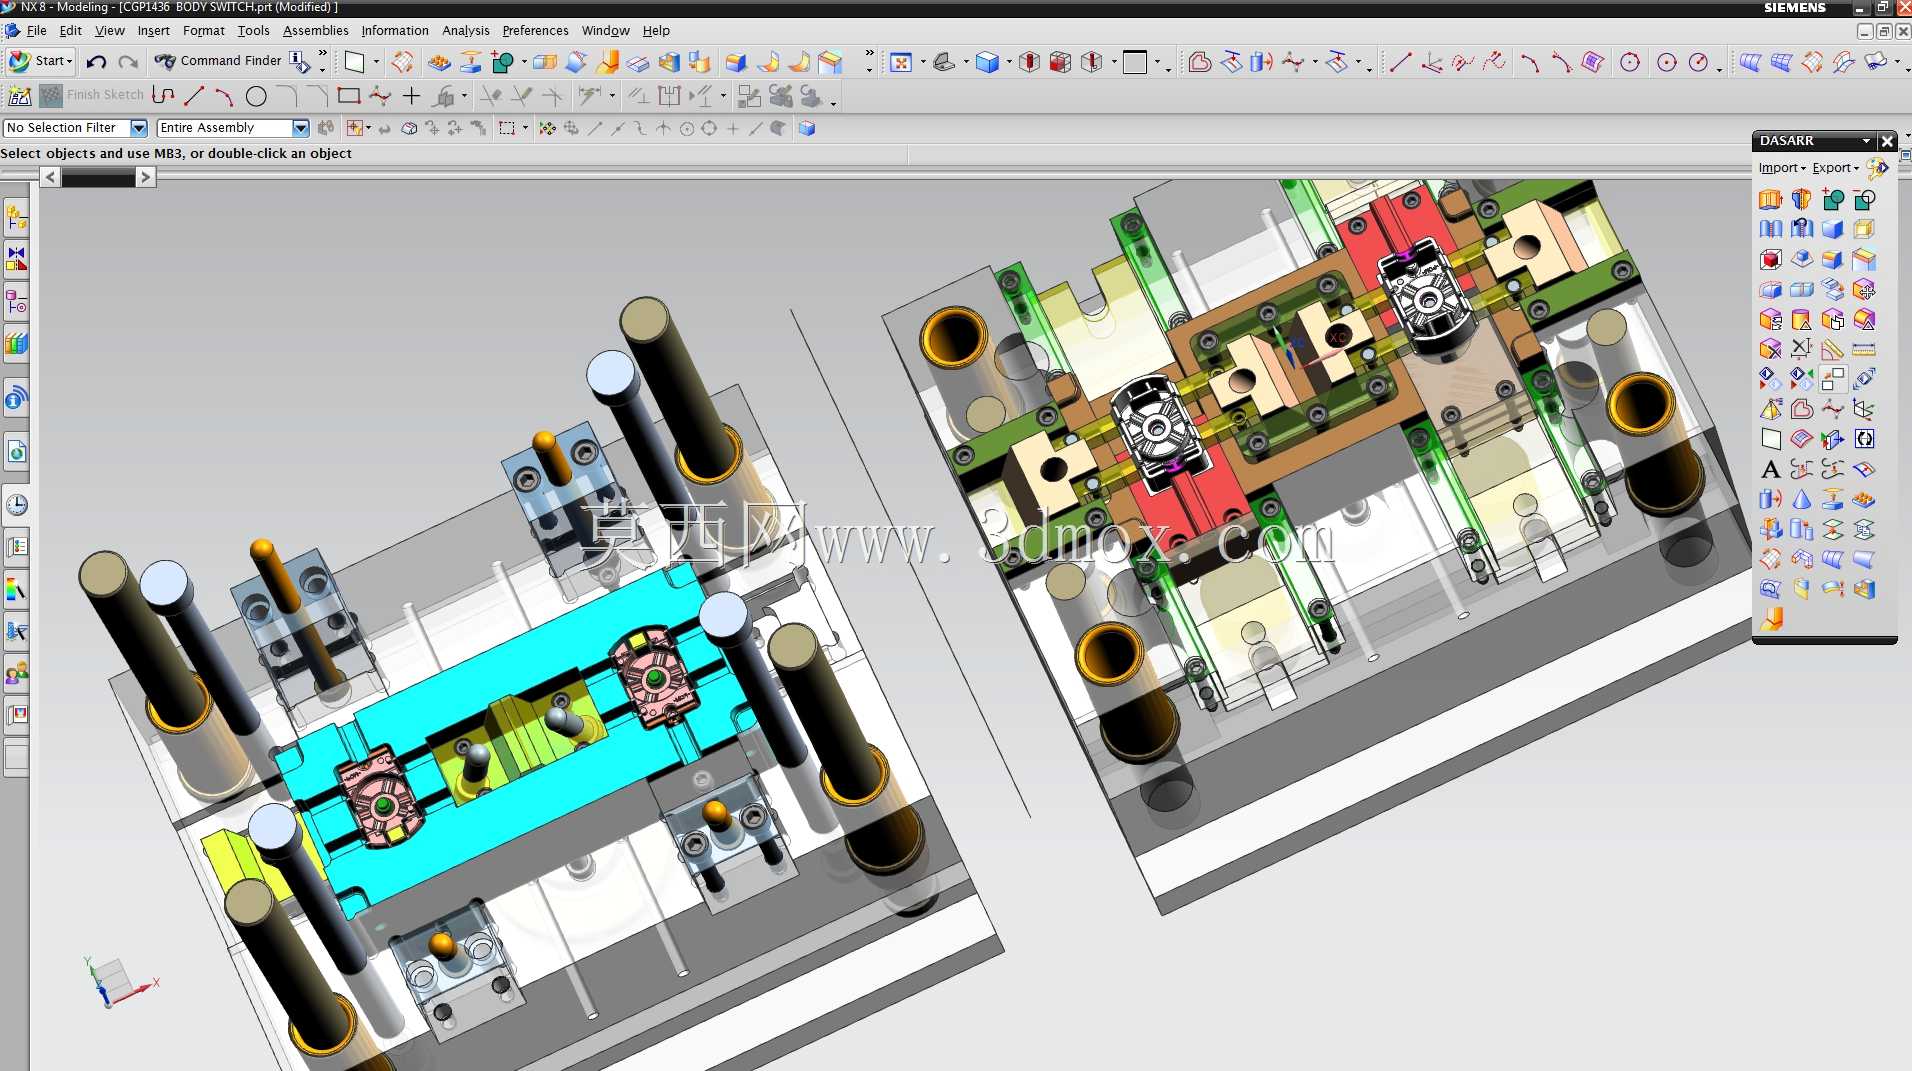
Task: Toggle the existing point snap plus icon
Action: pyautogui.click(x=733, y=128)
